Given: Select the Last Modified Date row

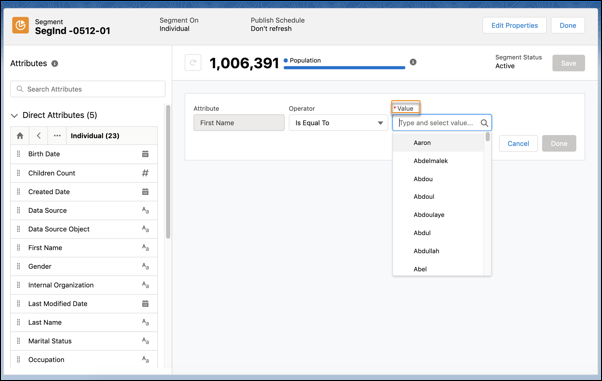Looking at the screenshot, I should [x=84, y=304].
